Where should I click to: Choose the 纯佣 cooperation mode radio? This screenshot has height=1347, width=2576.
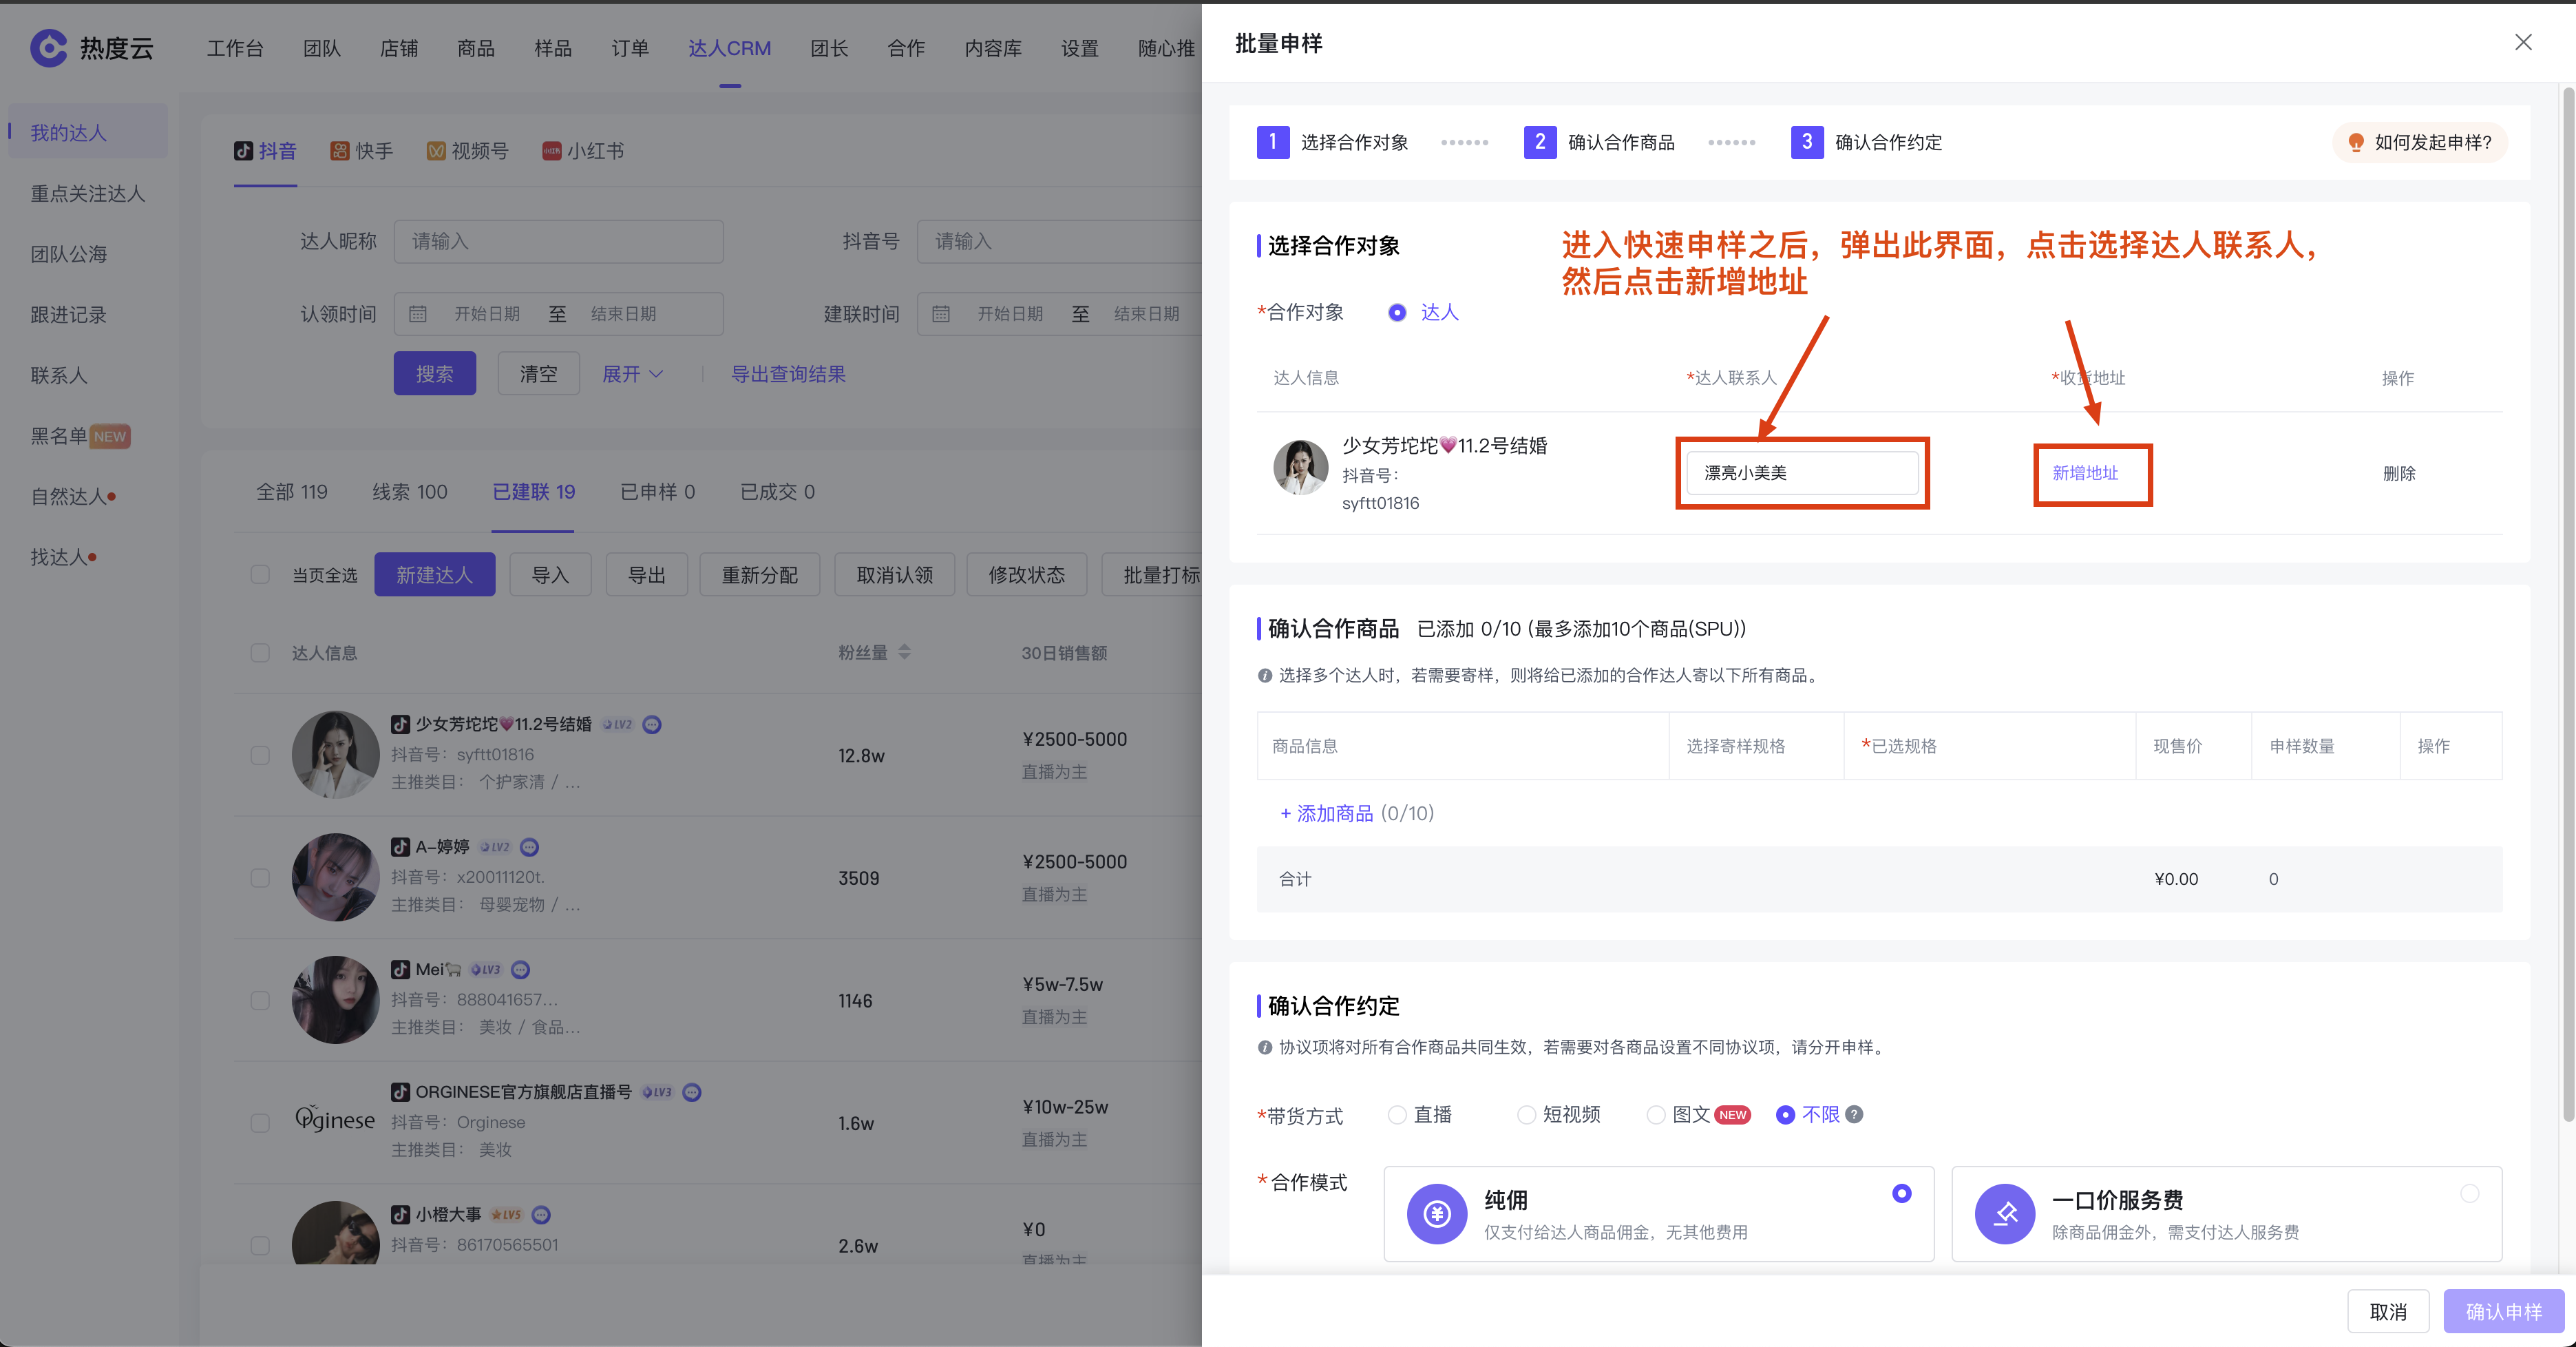[1902, 1193]
